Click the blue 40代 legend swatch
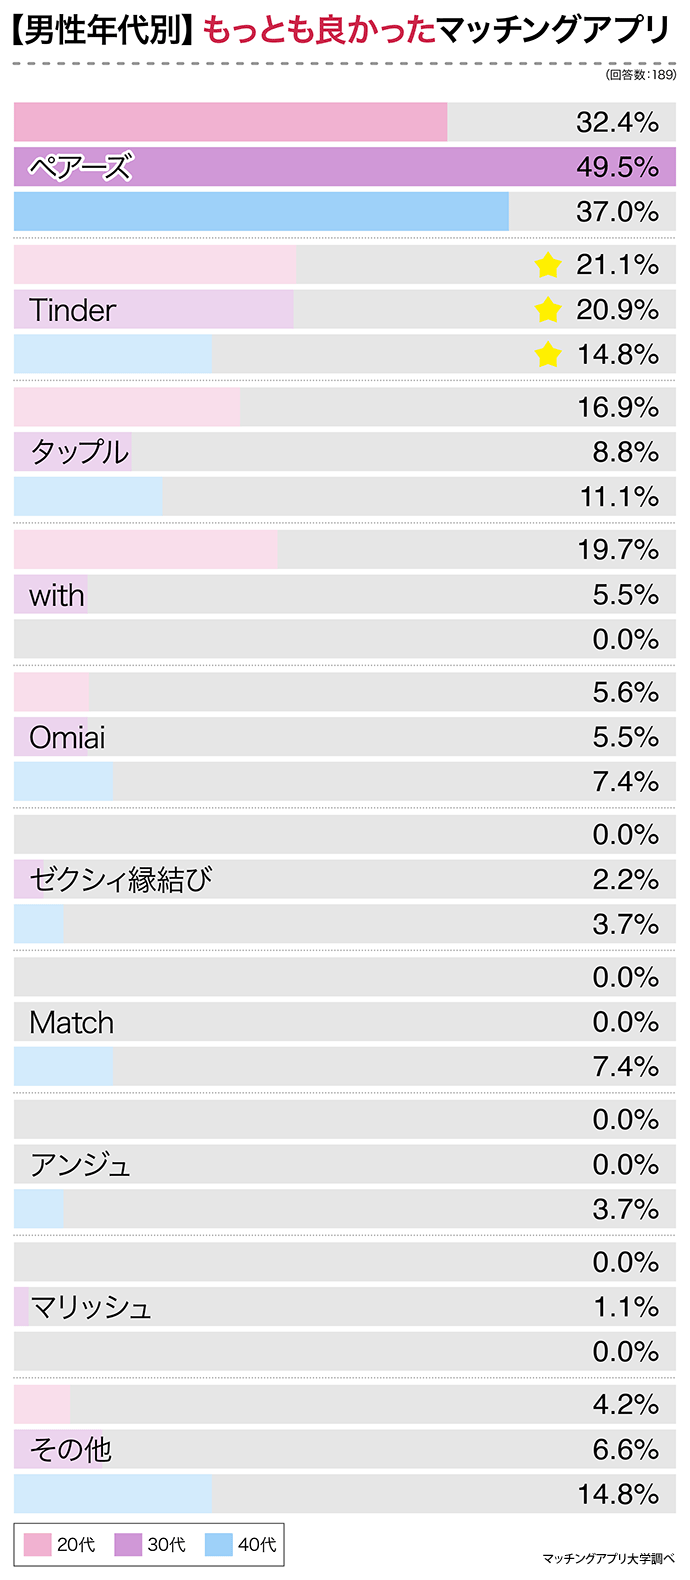 (218, 1545)
